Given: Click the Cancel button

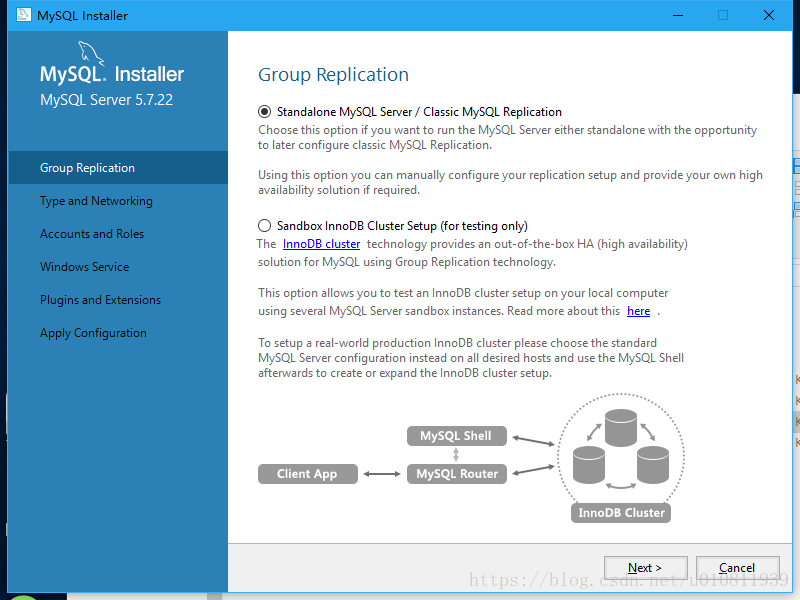Looking at the screenshot, I should (x=737, y=567).
